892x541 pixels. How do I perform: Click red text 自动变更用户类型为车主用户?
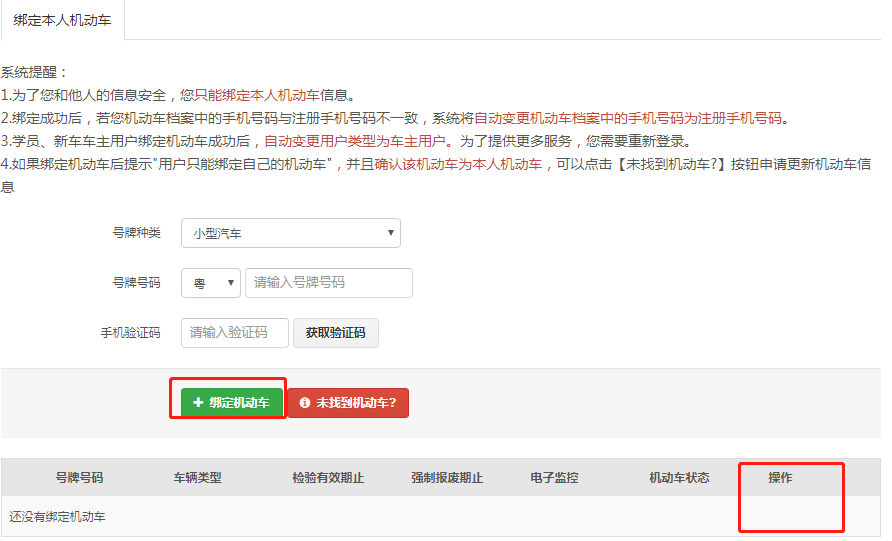click(x=355, y=141)
